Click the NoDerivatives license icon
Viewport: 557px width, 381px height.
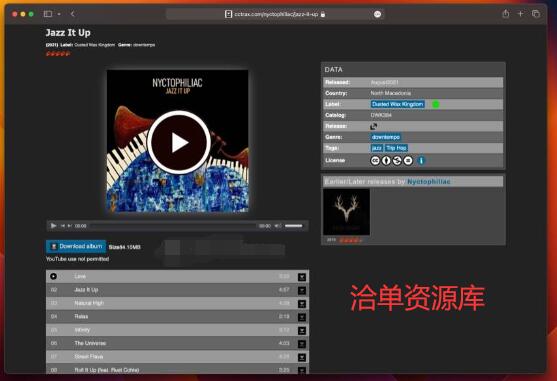click(408, 160)
